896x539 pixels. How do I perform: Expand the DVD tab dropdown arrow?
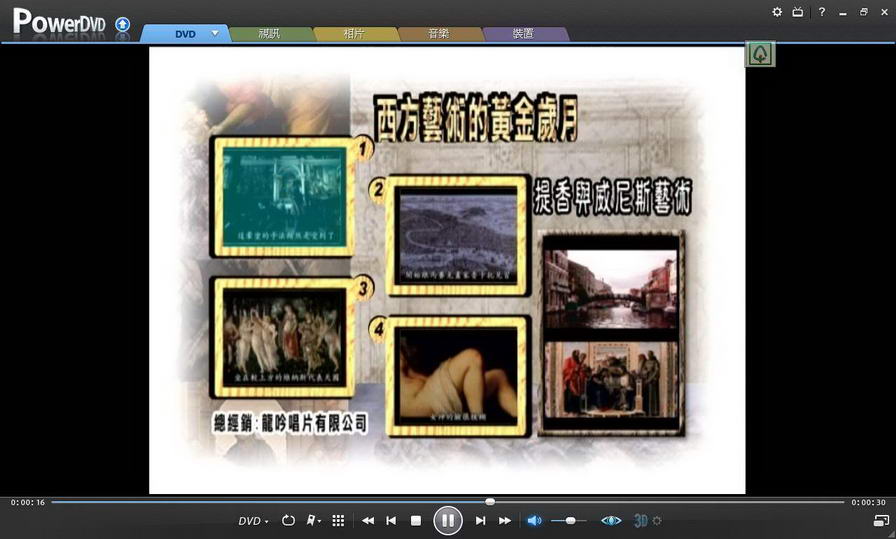214,33
